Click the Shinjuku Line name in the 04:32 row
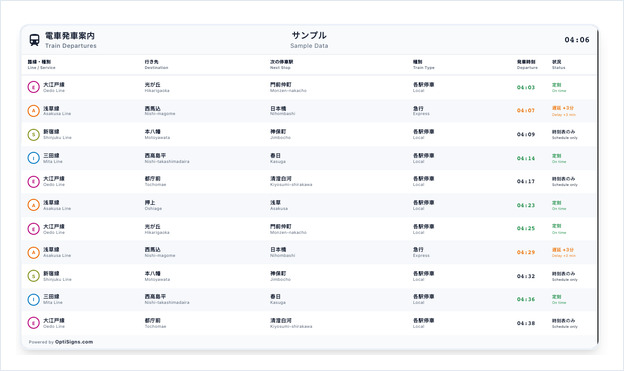The image size is (624, 371). pos(57,276)
